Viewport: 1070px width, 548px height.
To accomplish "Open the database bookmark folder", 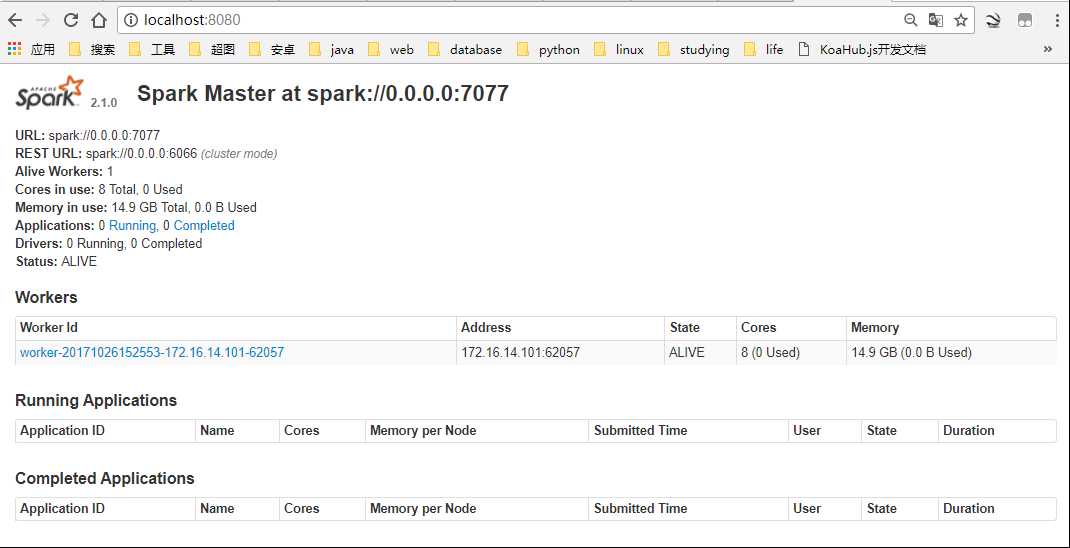I will tap(465, 49).
